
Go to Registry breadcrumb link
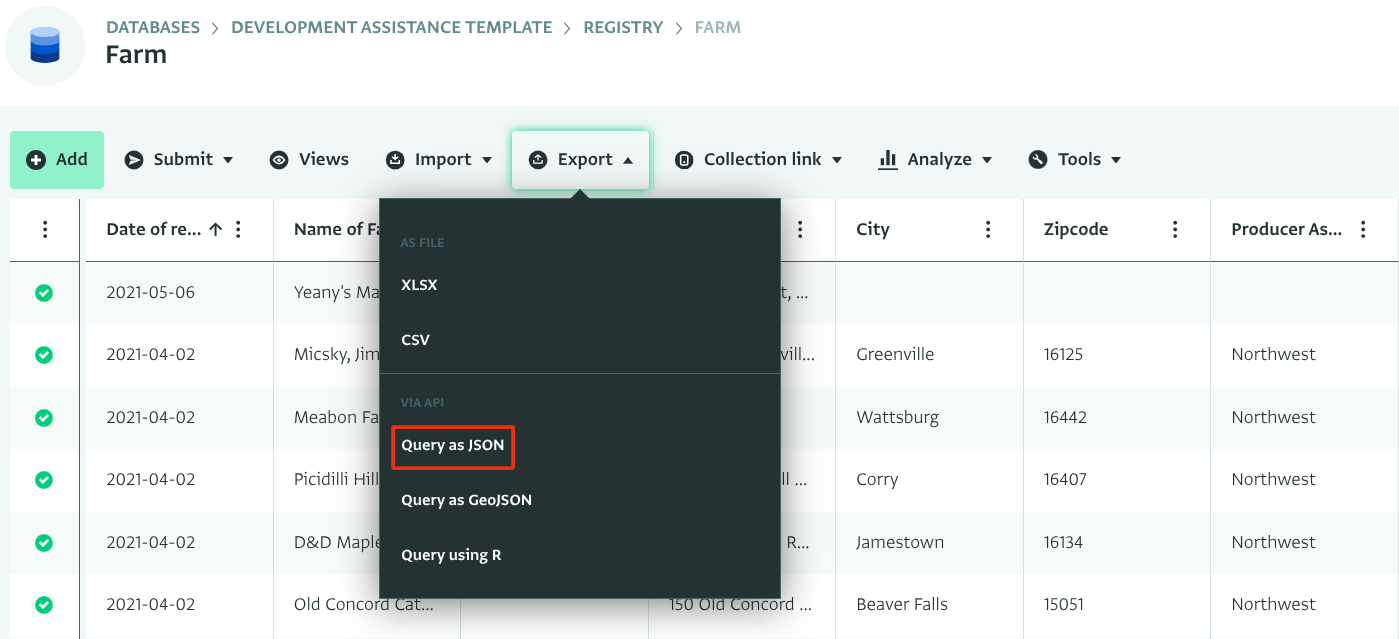click(x=623, y=28)
